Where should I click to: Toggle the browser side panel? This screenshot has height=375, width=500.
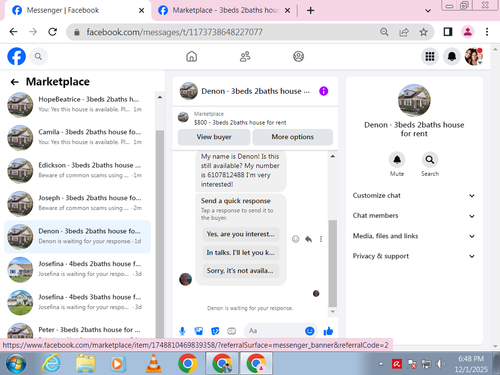coord(448,32)
